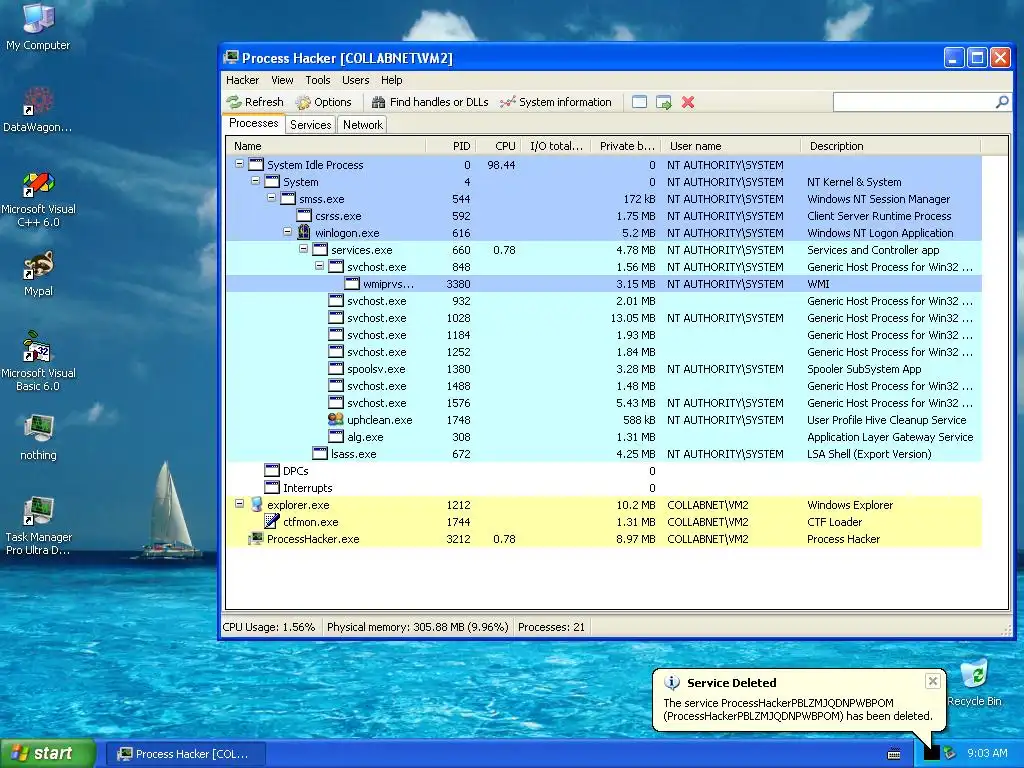Sort by the User name column header

click(731, 146)
